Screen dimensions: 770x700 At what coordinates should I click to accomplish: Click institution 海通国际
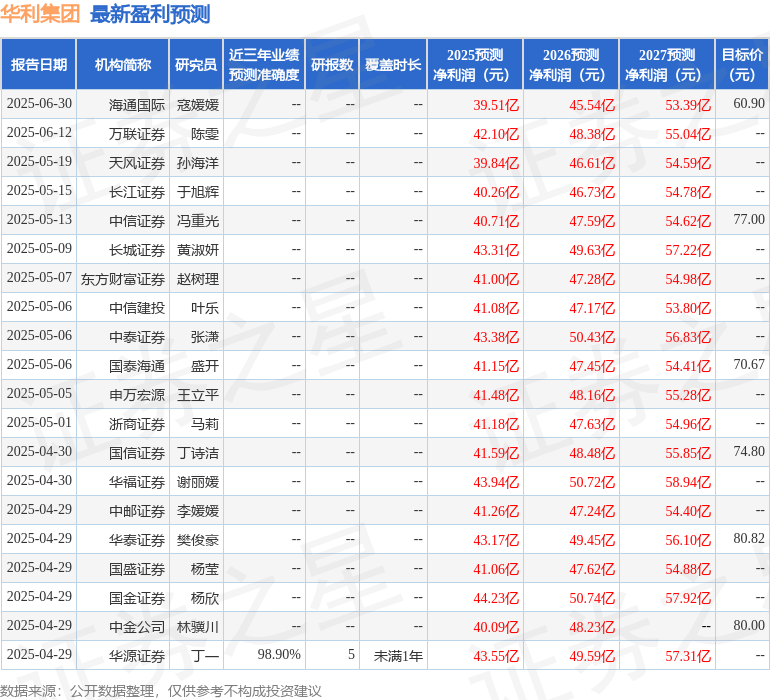[137, 105]
